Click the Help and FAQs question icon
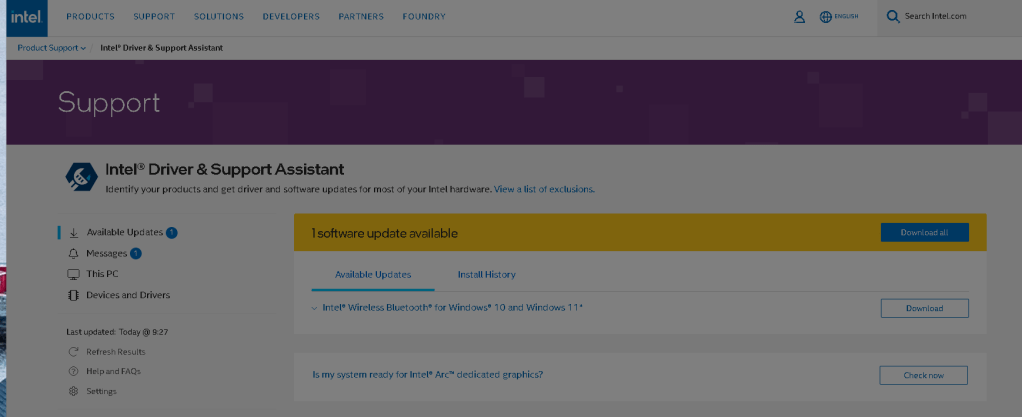 click(x=74, y=371)
